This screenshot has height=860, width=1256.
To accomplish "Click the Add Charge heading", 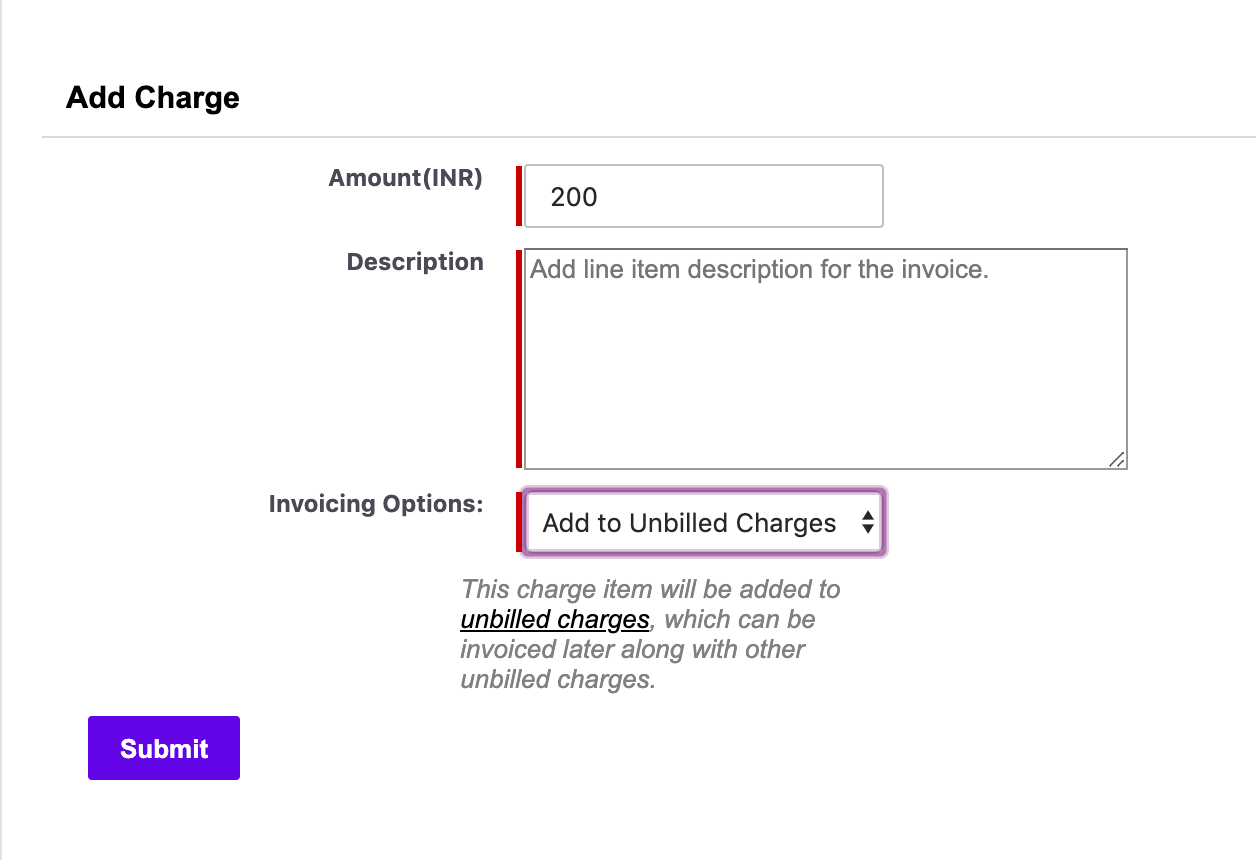I will (x=153, y=98).
